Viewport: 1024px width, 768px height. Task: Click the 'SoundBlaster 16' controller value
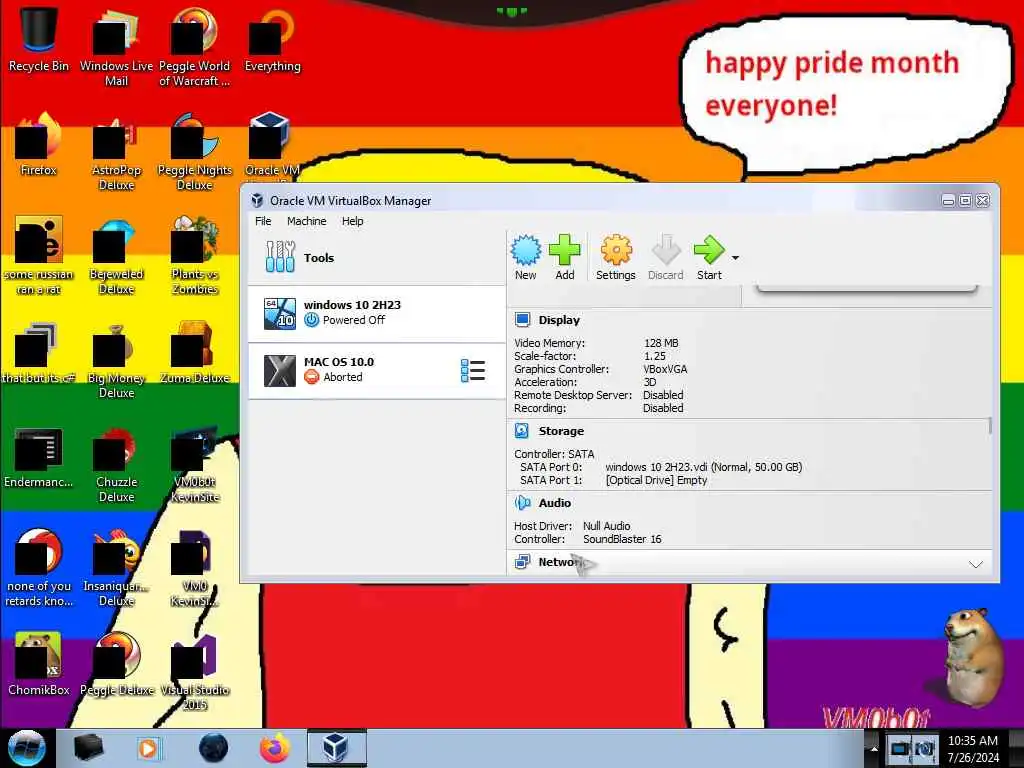click(622, 539)
